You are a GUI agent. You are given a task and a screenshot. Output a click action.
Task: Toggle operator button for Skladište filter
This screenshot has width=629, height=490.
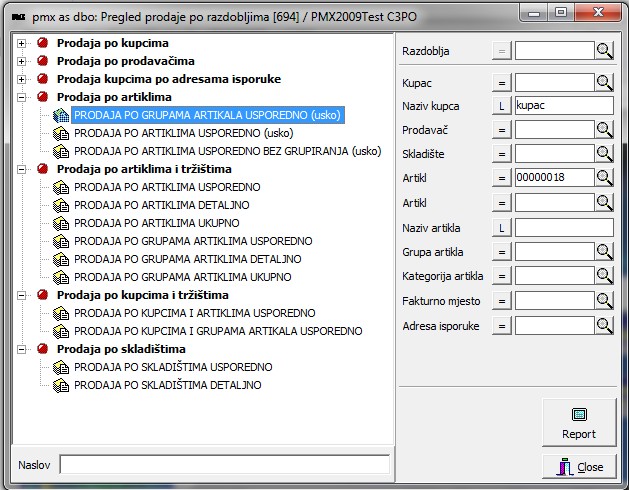(x=501, y=154)
